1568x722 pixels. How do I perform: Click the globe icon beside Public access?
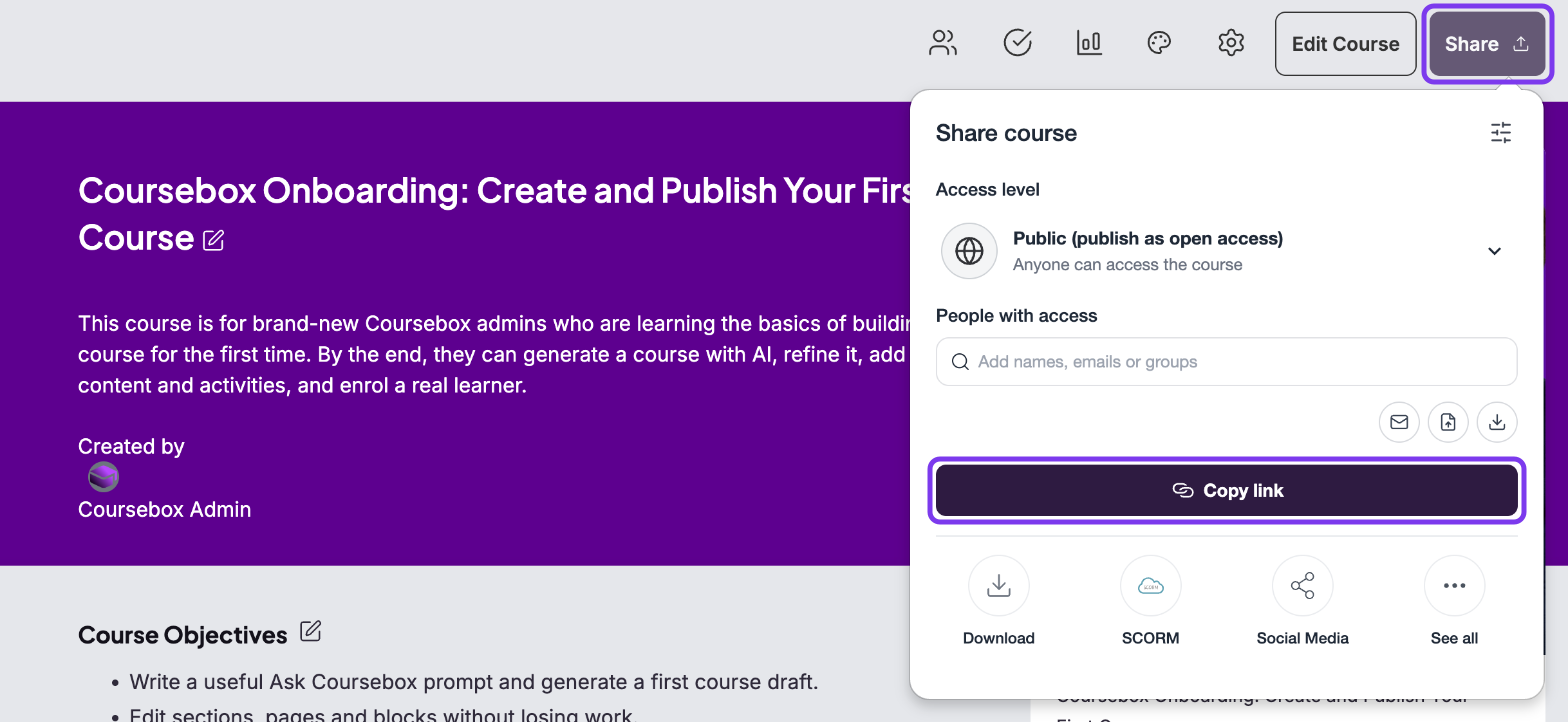(969, 251)
